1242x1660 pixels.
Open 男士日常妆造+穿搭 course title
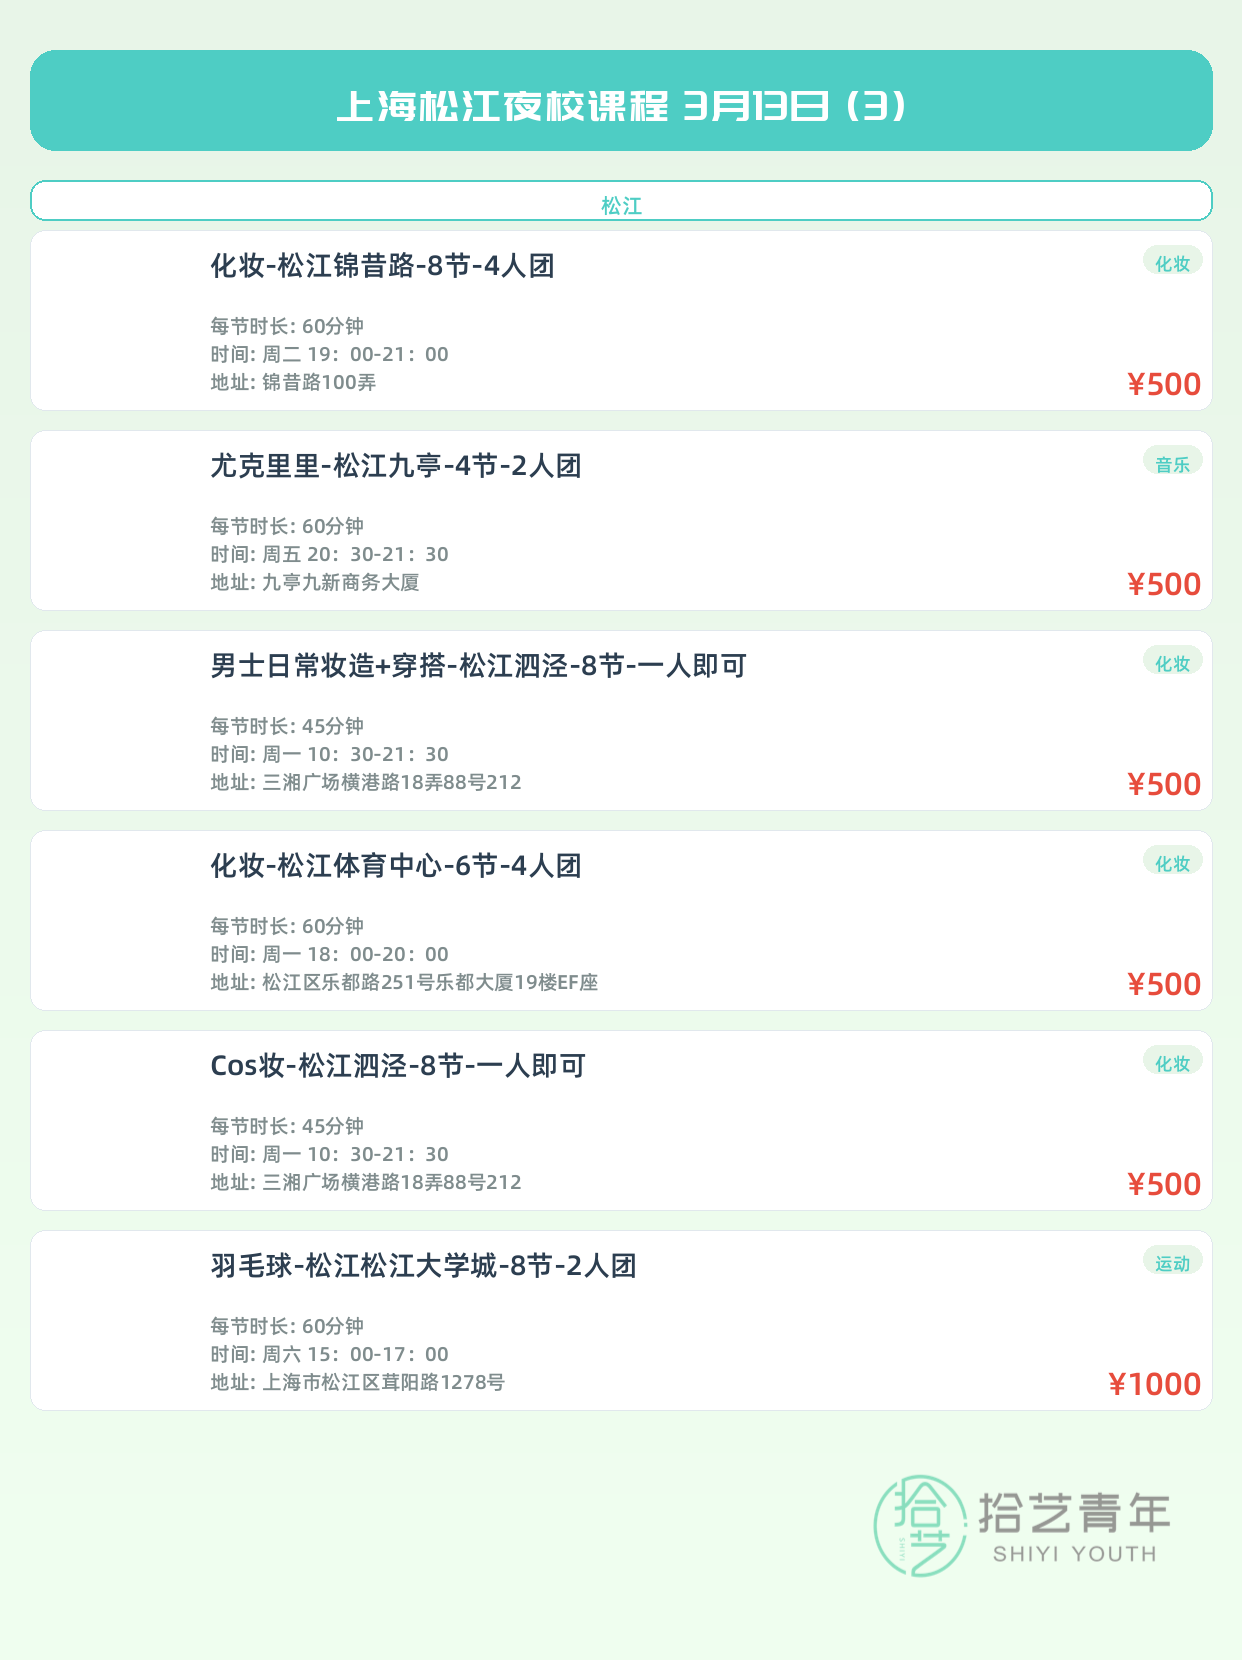[478, 666]
